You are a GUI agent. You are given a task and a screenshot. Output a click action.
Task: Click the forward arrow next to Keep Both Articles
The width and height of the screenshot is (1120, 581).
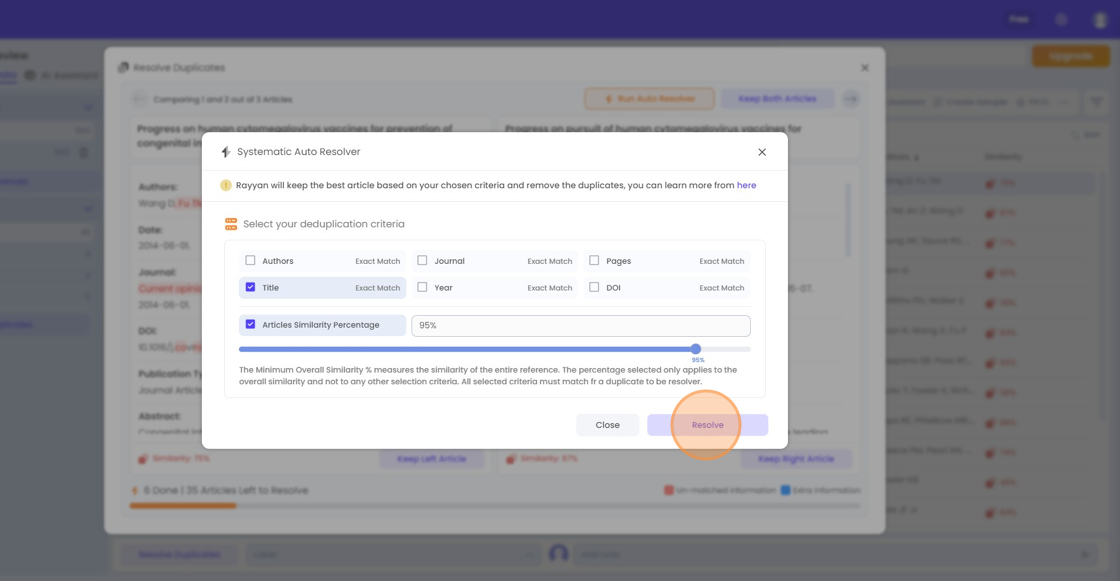(x=849, y=99)
